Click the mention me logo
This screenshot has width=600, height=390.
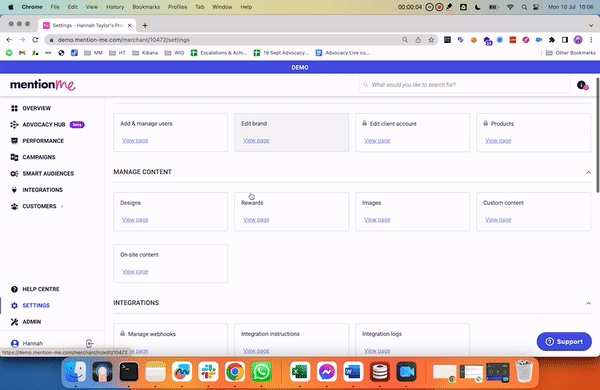[x=43, y=85]
